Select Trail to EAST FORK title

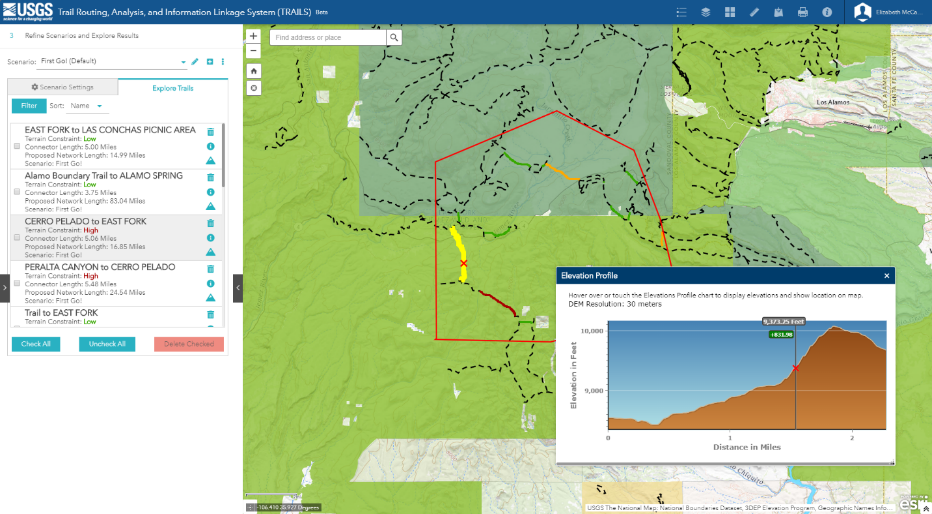(x=61, y=313)
